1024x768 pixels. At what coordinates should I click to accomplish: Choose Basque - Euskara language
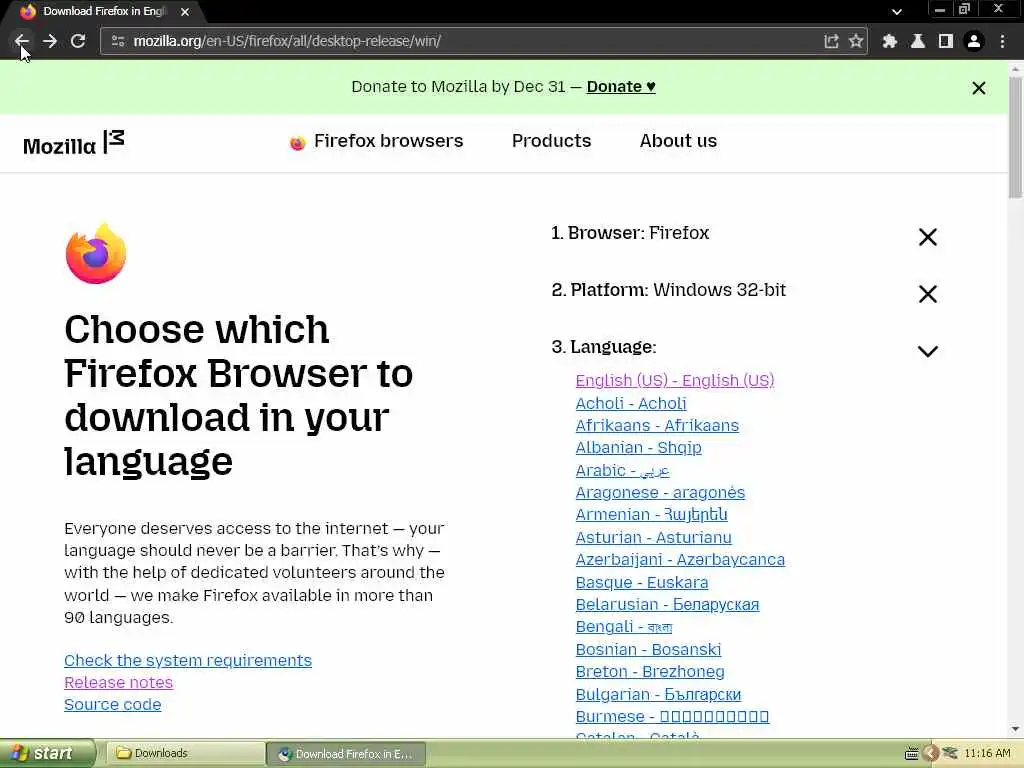tap(641, 582)
